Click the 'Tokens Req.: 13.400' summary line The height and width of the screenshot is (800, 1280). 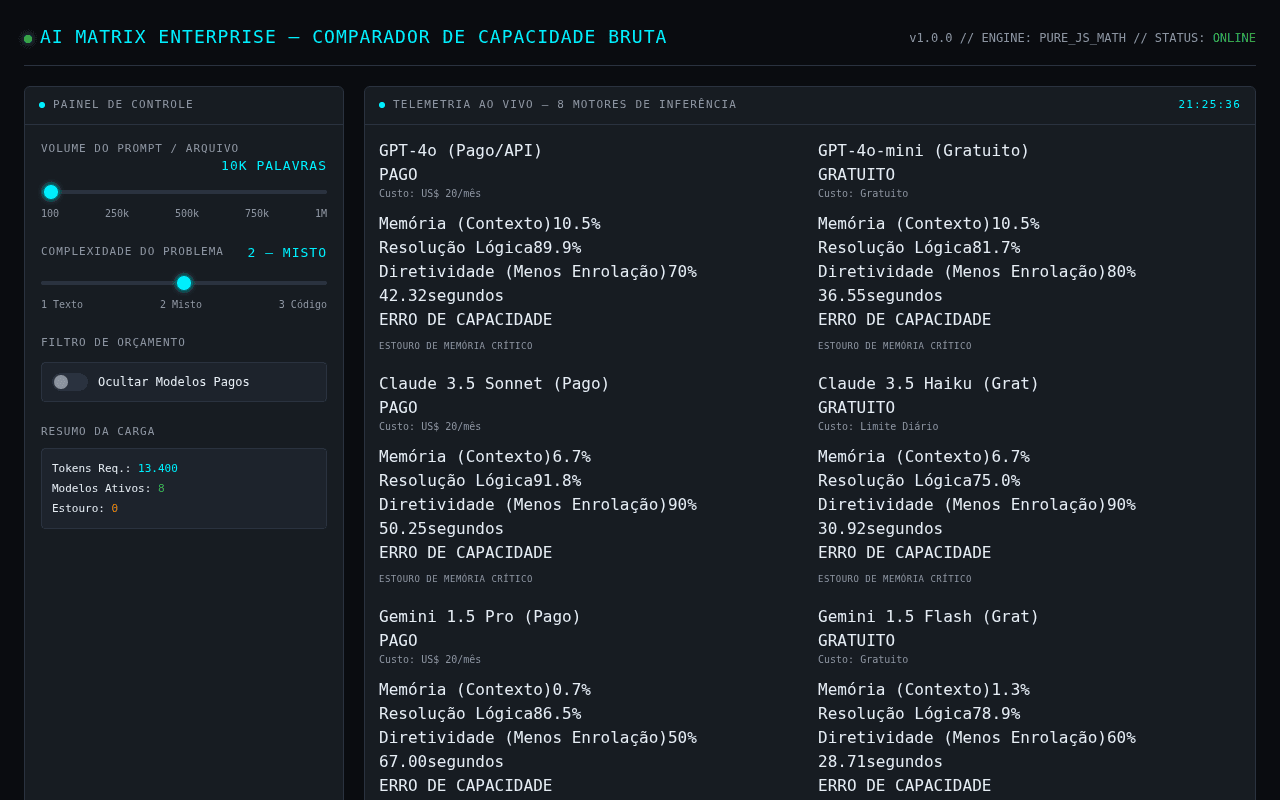point(115,468)
